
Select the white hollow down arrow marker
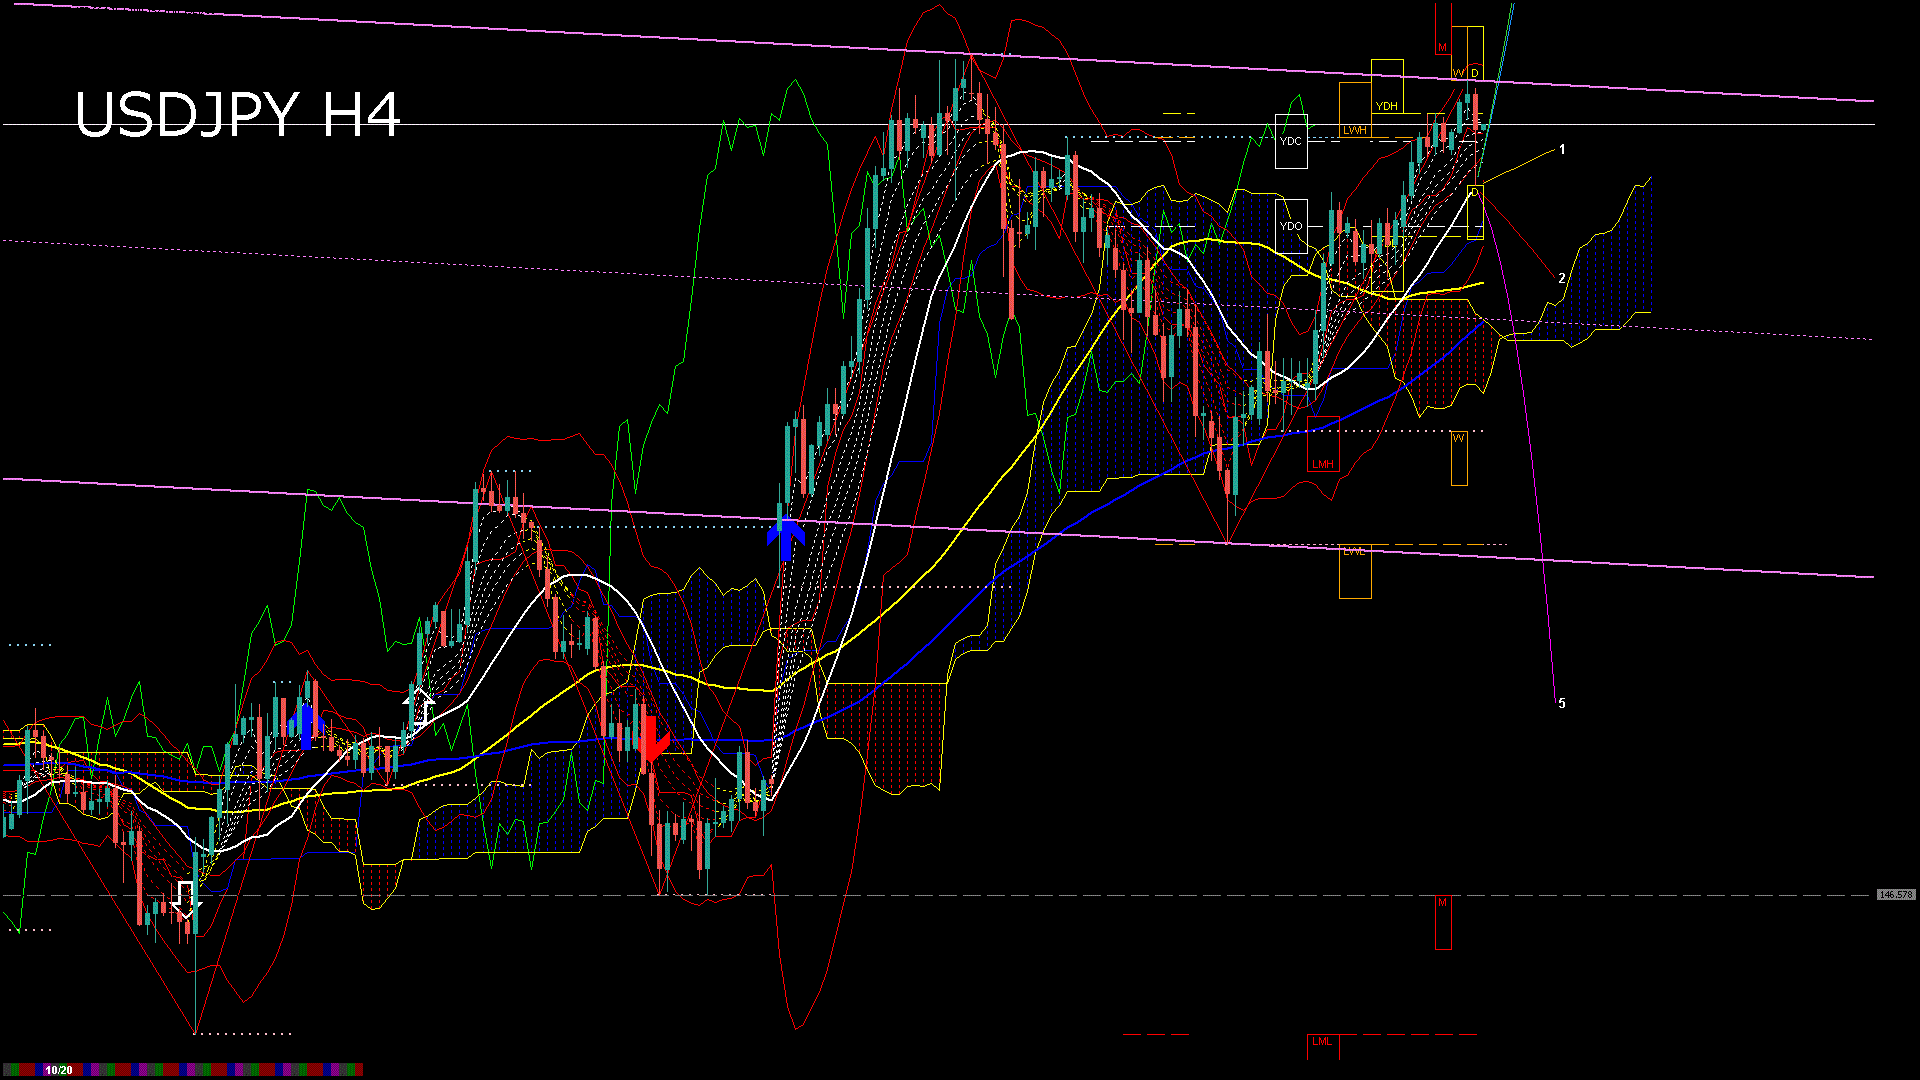[185, 899]
